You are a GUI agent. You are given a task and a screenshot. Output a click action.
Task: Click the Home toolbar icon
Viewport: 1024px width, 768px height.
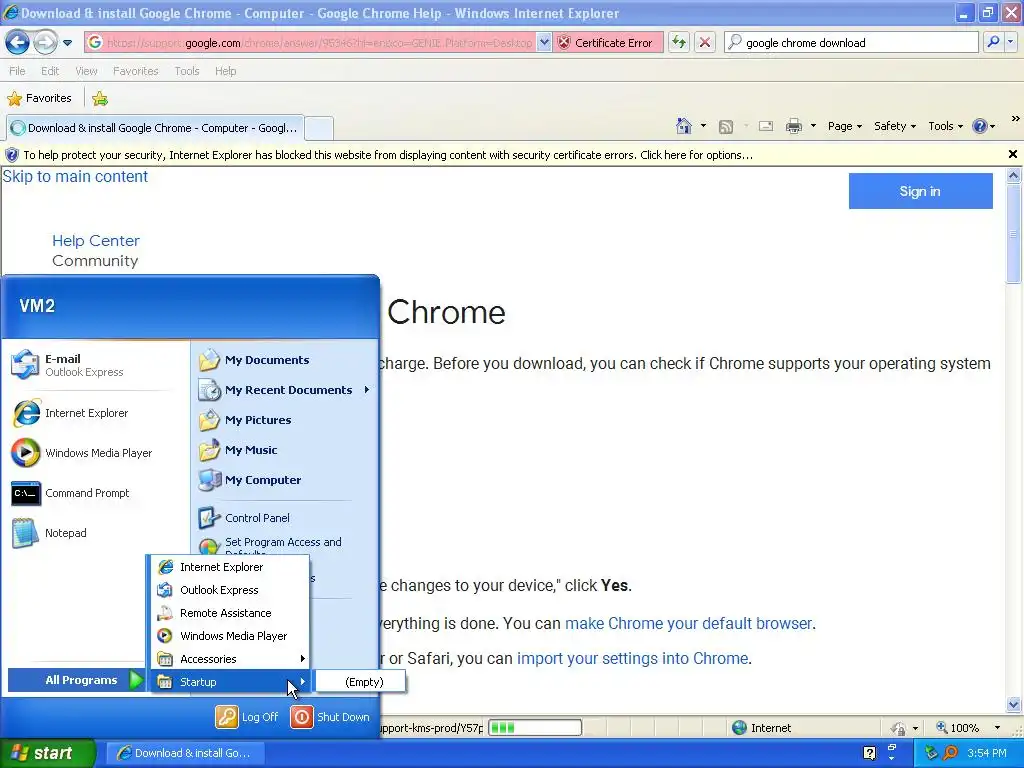(684, 126)
